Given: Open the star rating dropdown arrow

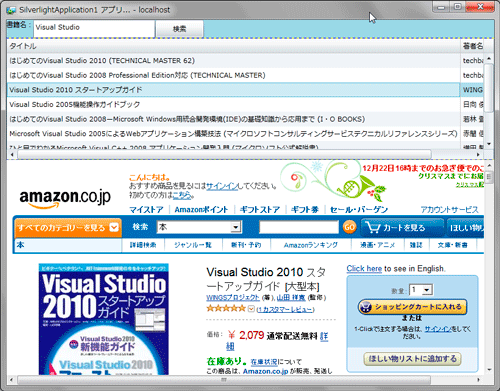Looking at the screenshot, I should (x=251, y=309).
